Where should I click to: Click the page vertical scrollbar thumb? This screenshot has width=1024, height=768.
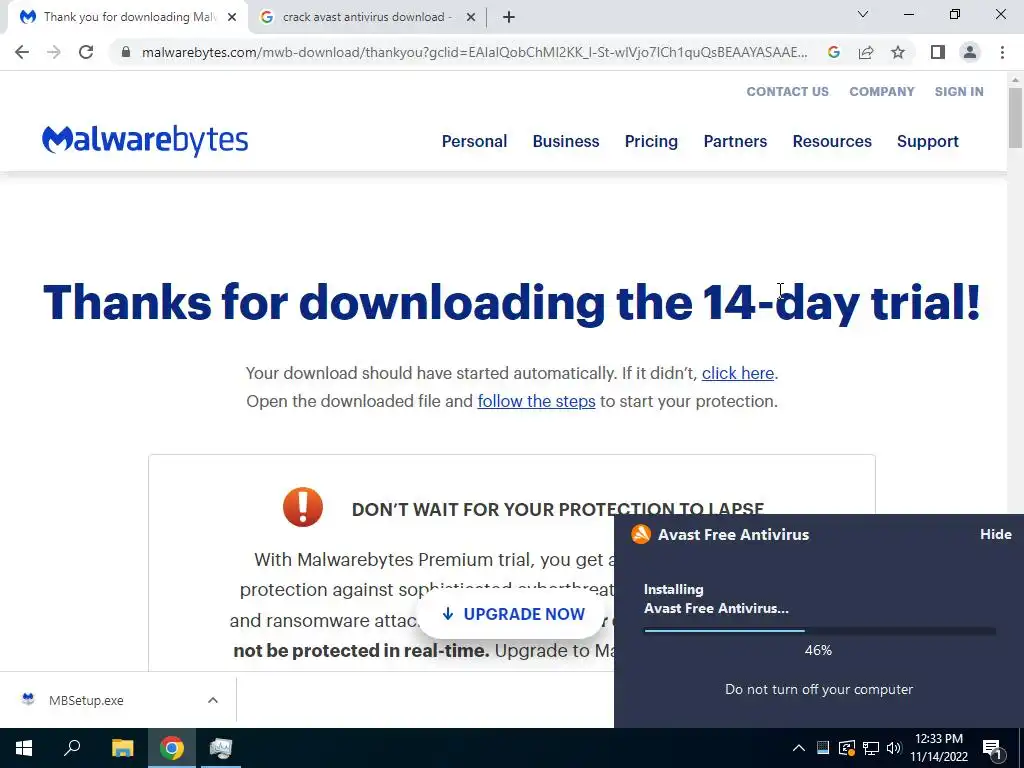click(x=1015, y=118)
